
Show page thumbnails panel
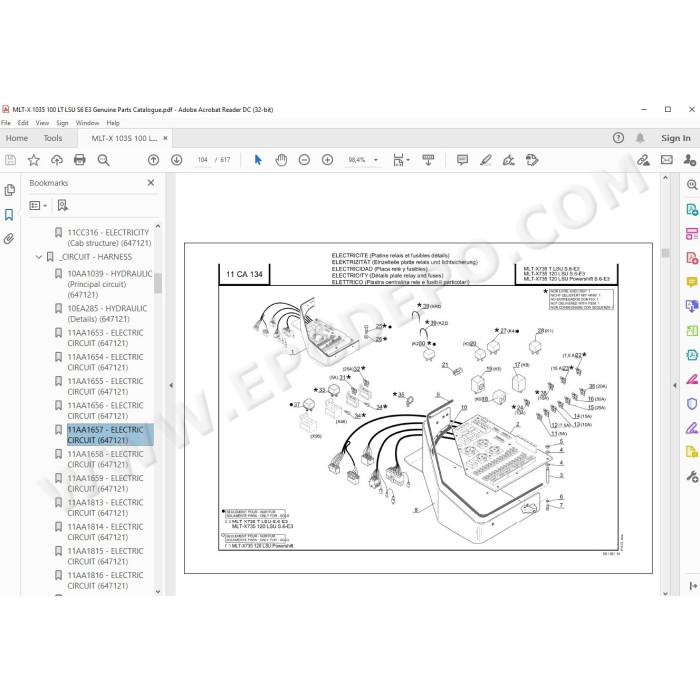(x=9, y=190)
